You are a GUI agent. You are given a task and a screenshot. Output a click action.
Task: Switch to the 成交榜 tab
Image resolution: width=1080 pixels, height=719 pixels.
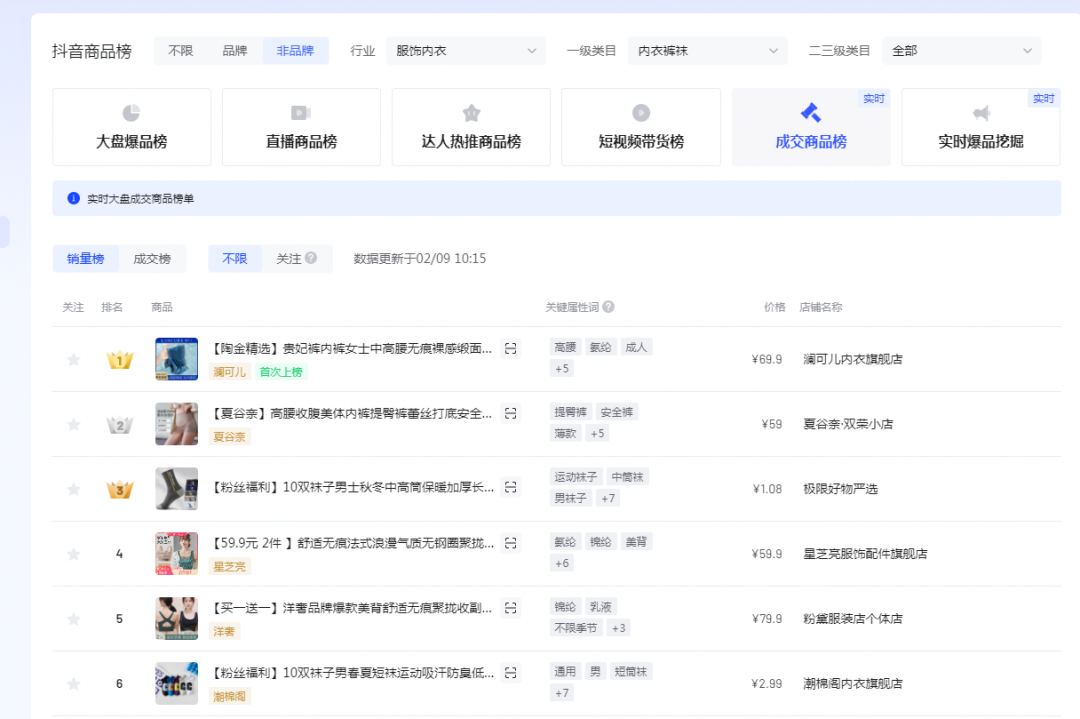pyautogui.click(x=153, y=257)
